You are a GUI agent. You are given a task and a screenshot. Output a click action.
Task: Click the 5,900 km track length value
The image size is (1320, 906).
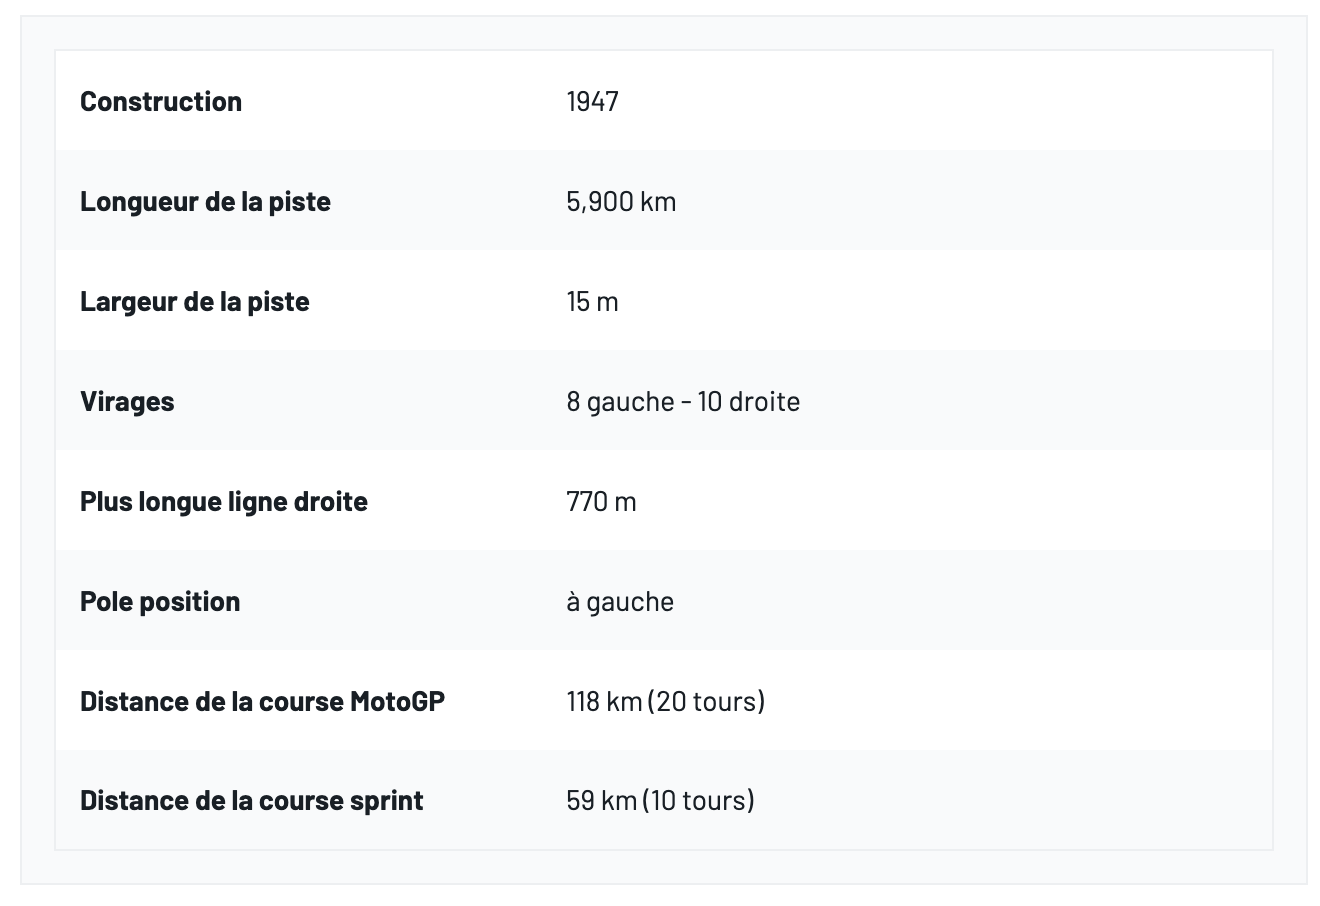tap(621, 202)
